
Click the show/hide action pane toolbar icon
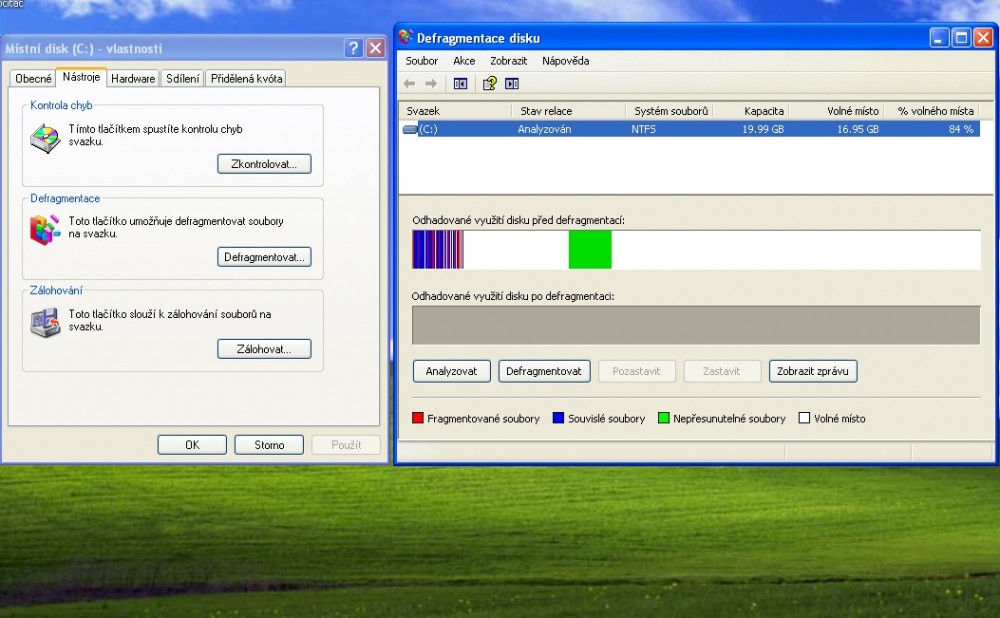point(512,84)
